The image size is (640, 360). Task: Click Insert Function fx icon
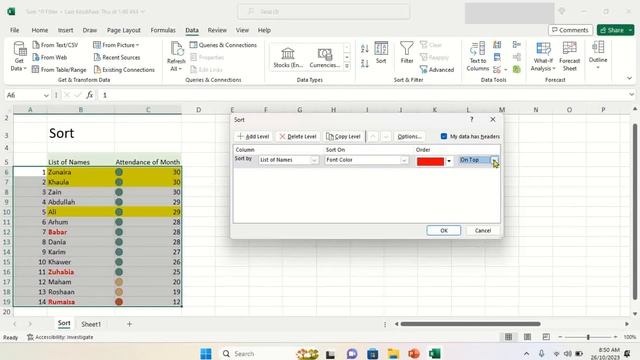(x=89, y=95)
